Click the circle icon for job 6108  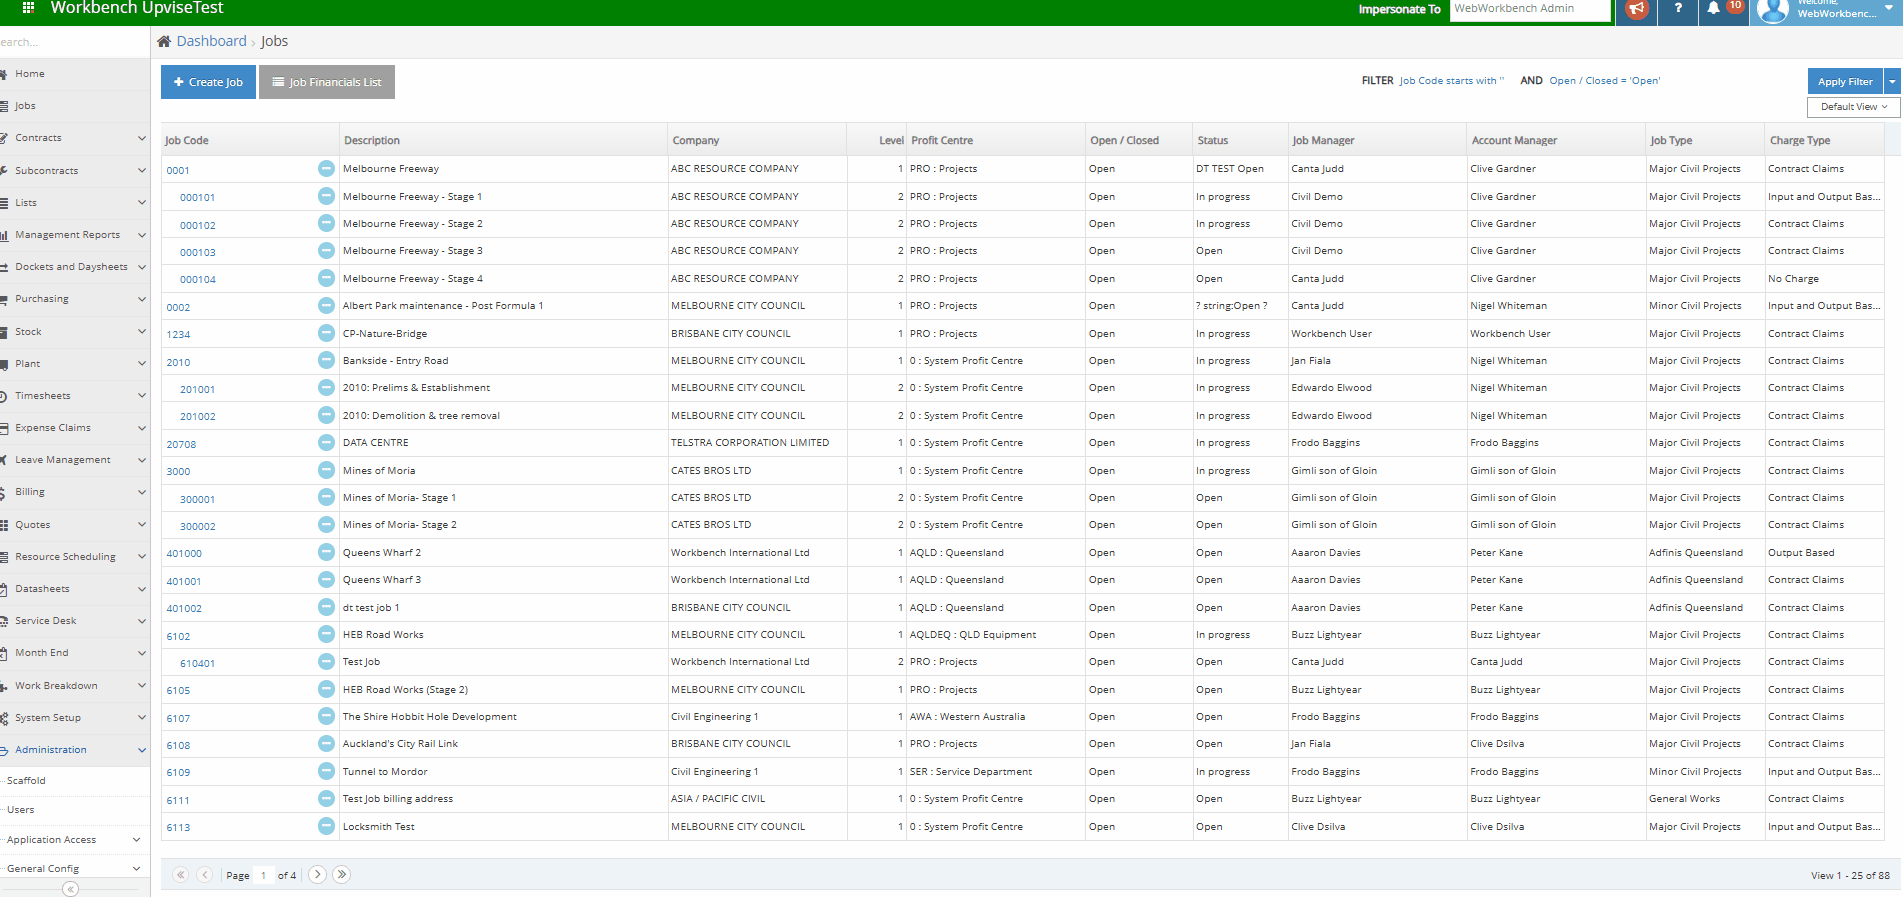tap(326, 743)
